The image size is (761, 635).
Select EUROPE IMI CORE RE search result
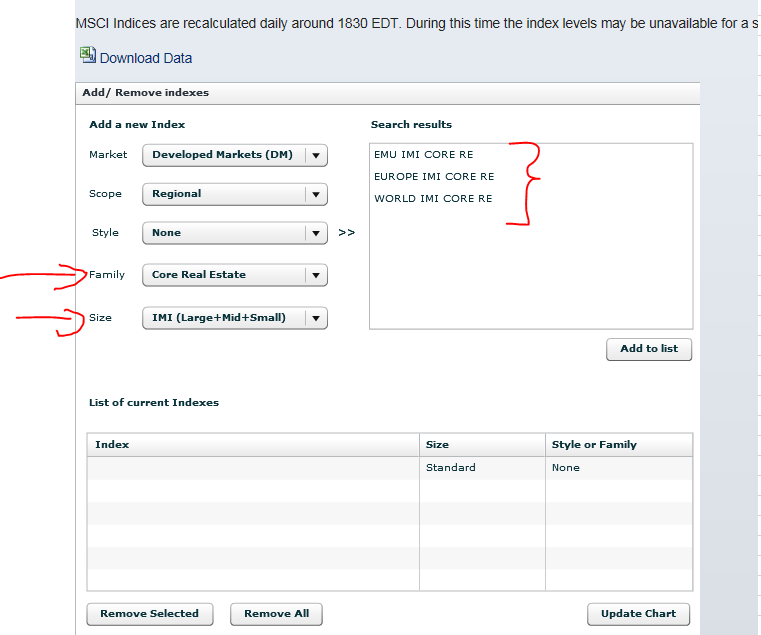click(x=434, y=177)
